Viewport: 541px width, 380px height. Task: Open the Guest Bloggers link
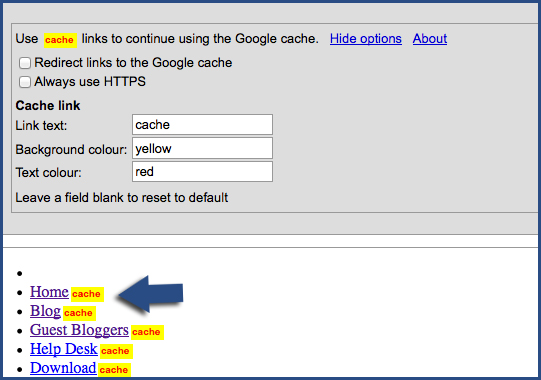(x=79, y=330)
